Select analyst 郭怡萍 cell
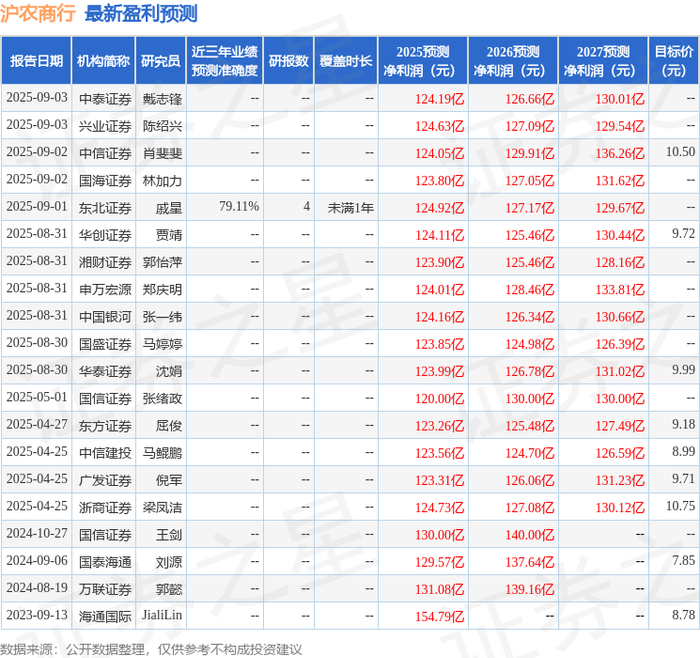 [x=162, y=262]
